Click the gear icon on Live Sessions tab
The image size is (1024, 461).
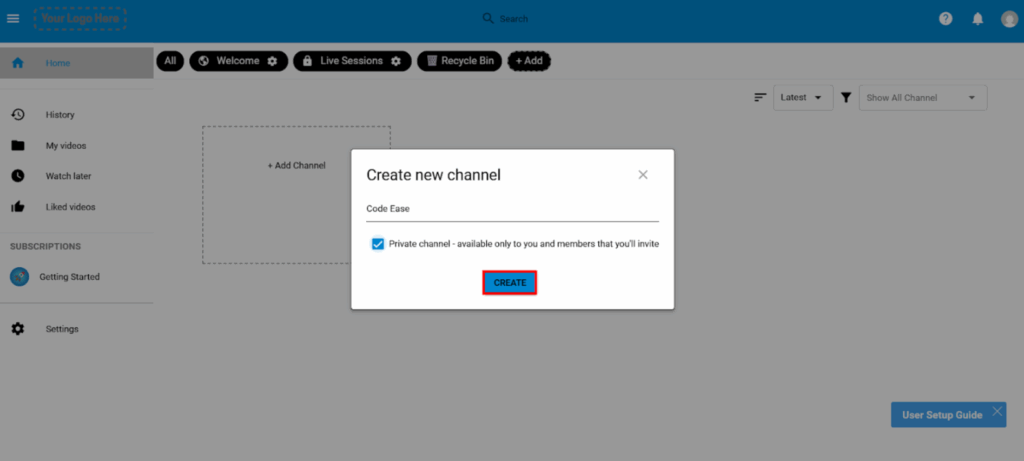396,61
